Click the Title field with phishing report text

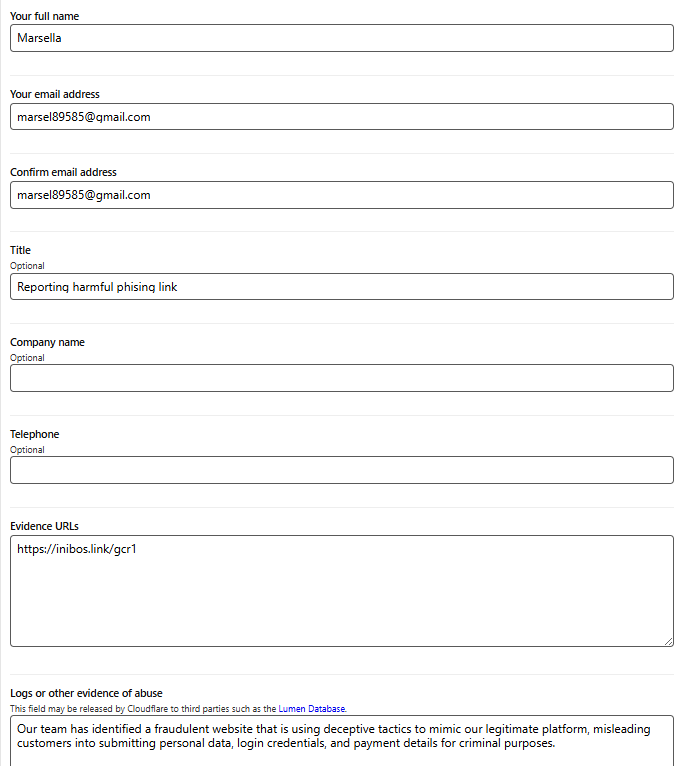click(341, 287)
